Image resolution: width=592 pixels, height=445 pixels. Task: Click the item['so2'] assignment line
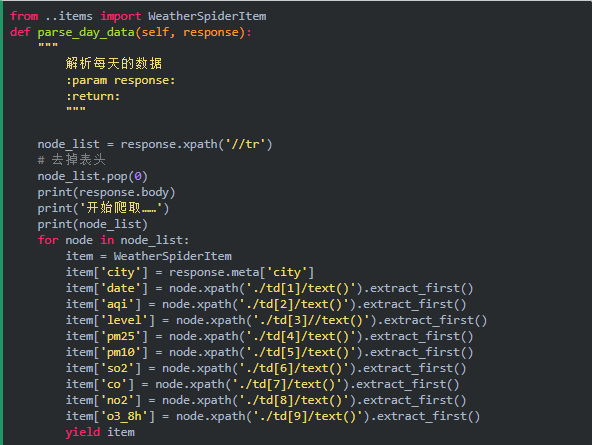266,368
